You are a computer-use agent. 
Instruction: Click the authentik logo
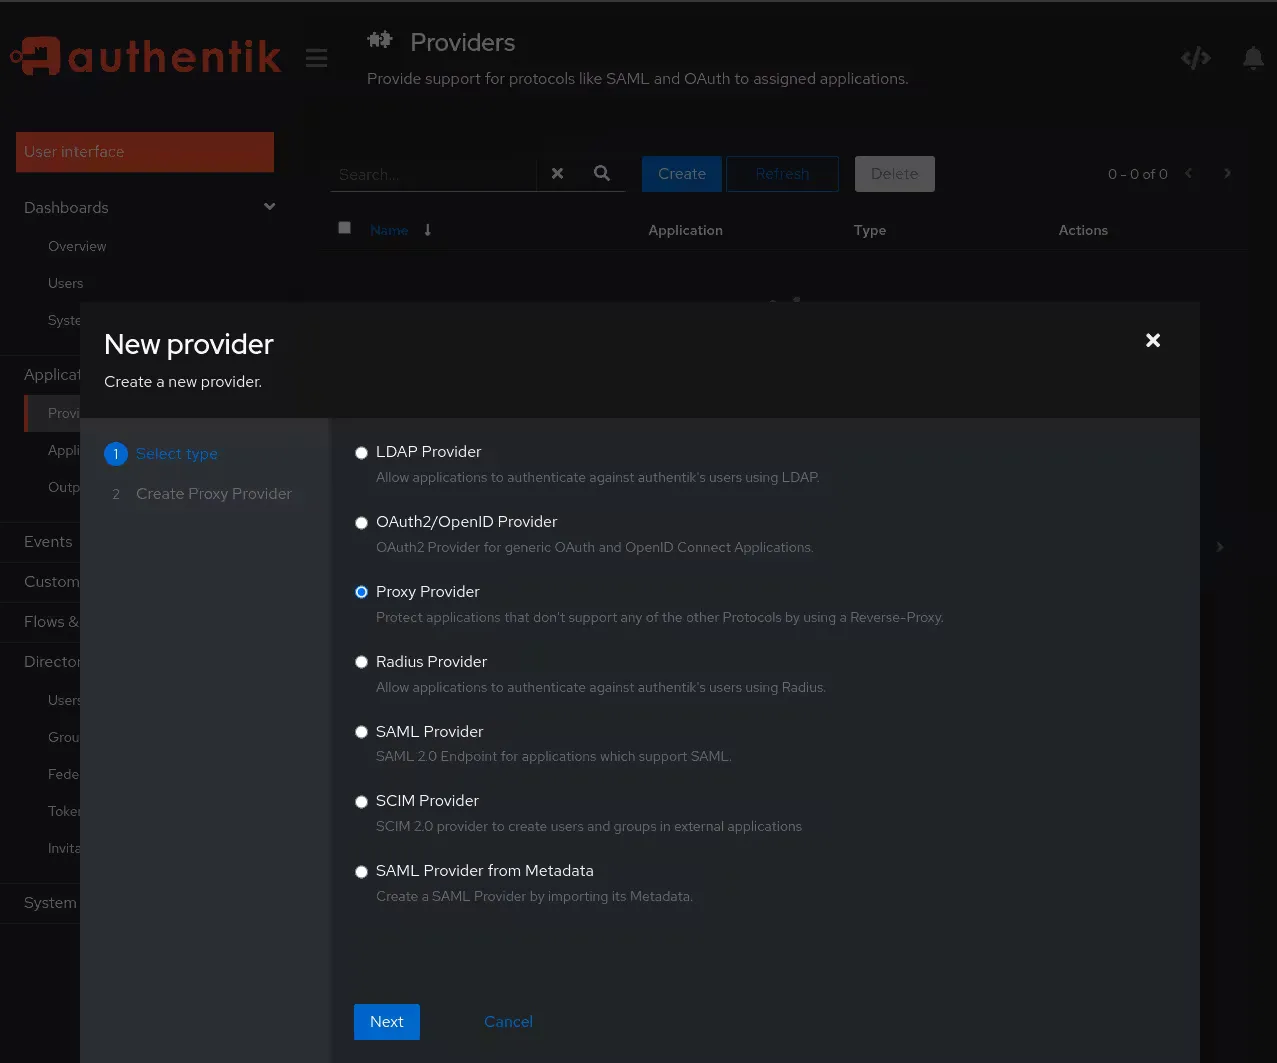point(146,56)
